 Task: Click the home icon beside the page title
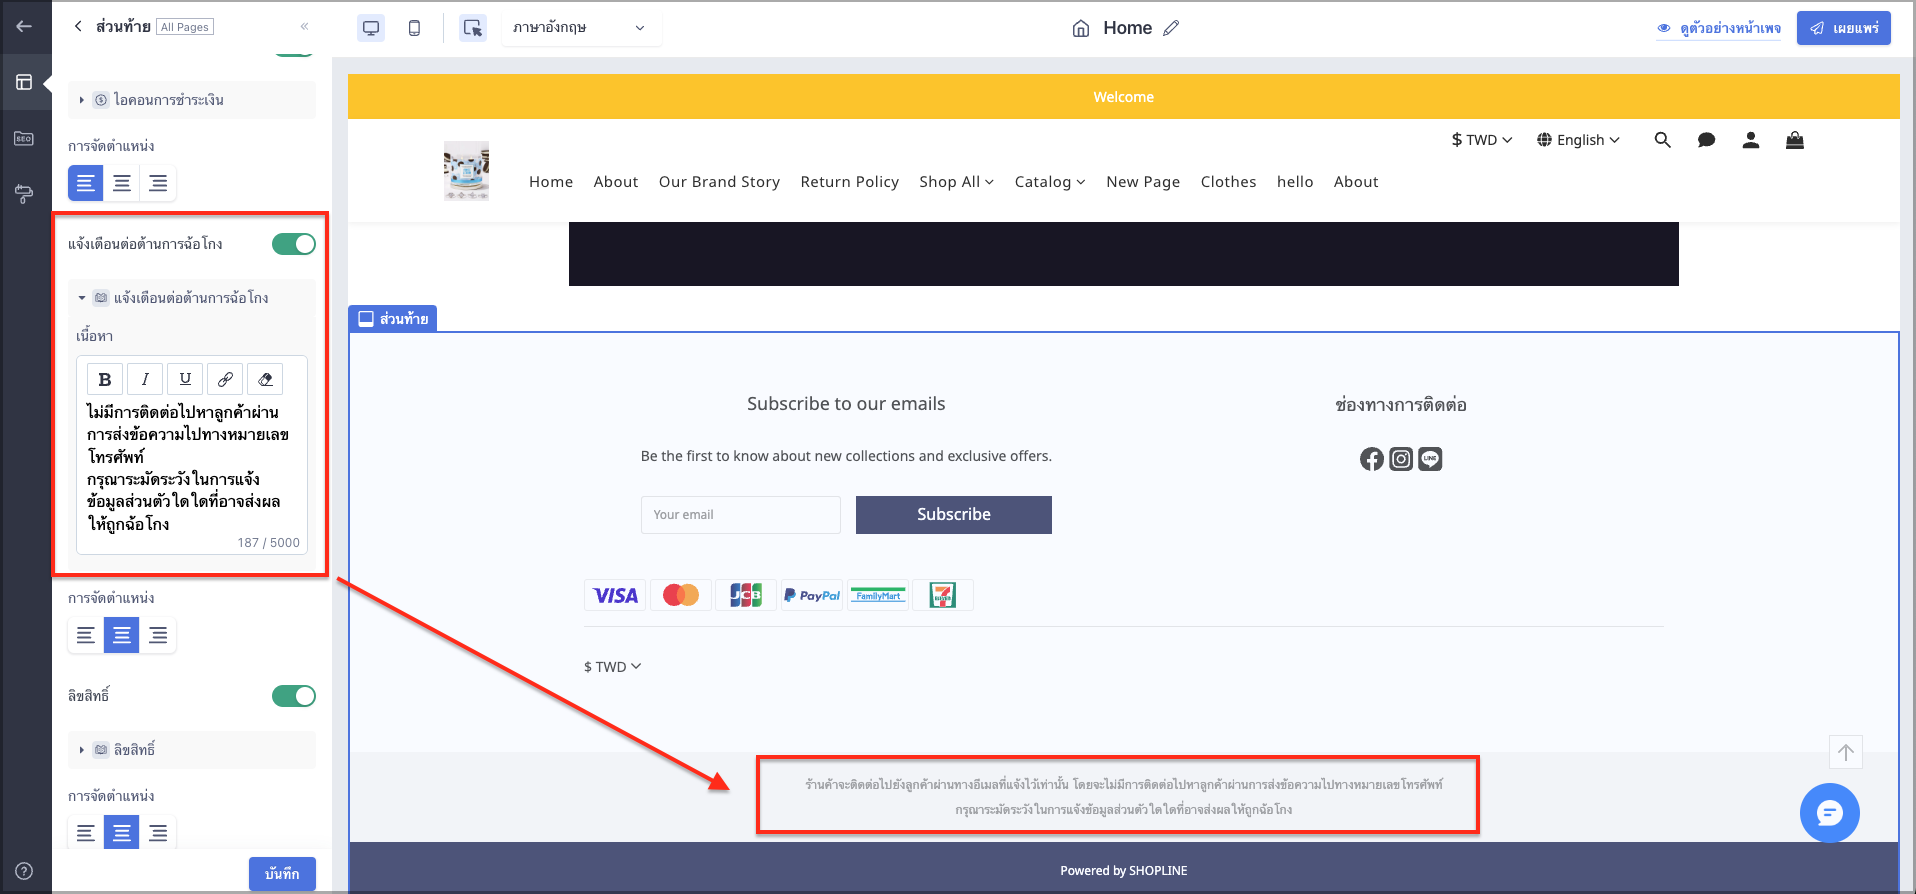(1081, 28)
